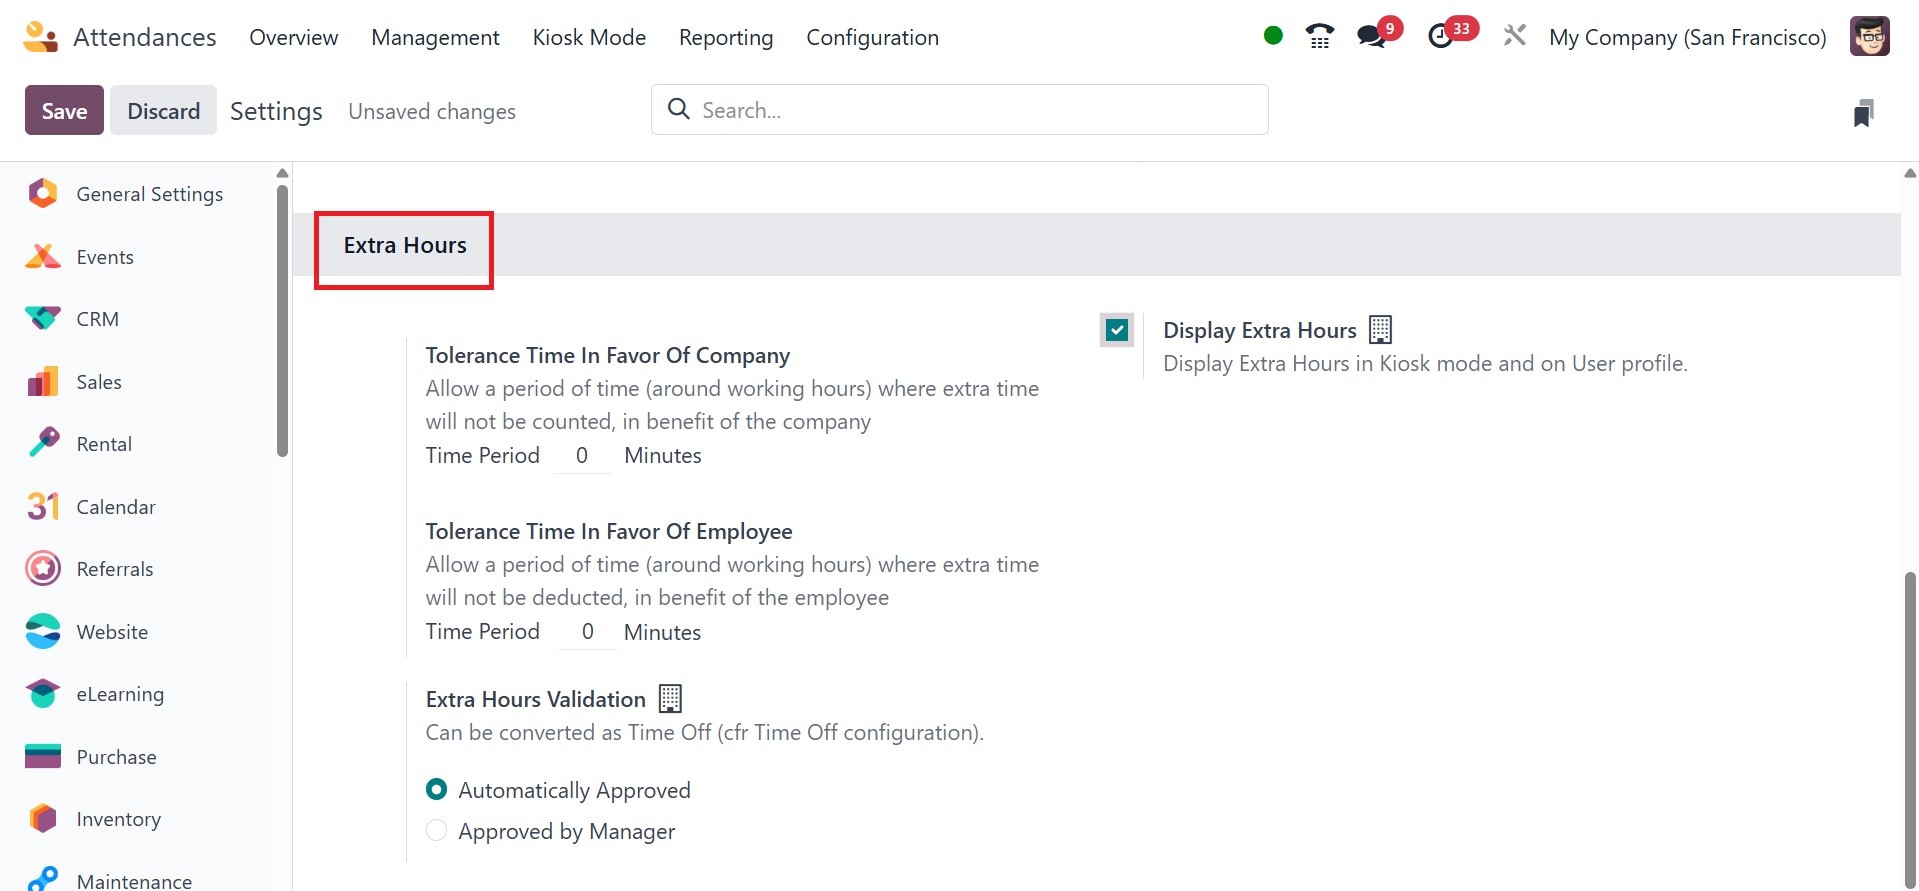The height and width of the screenshot is (891, 1919).
Task: Select Automatically Approved radio option
Action: (437, 790)
